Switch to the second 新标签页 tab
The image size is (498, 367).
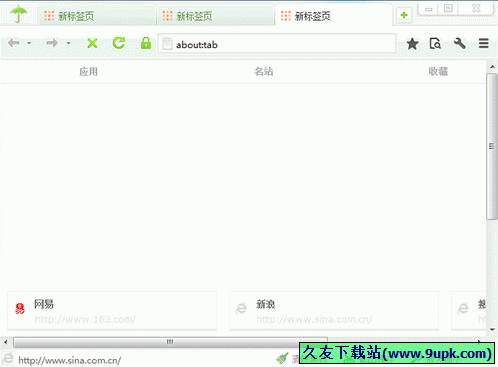tap(215, 16)
